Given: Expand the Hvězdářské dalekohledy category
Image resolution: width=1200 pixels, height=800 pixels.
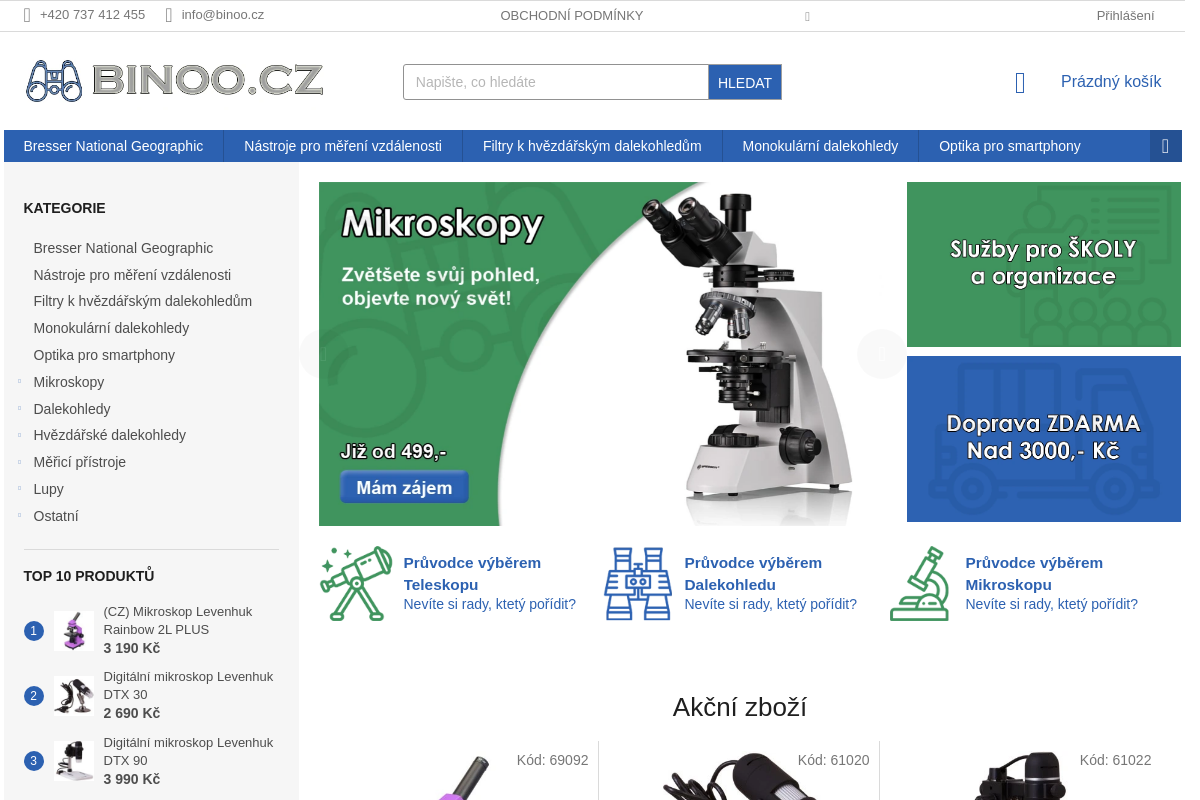Looking at the screenshot, I should (17, 435).
